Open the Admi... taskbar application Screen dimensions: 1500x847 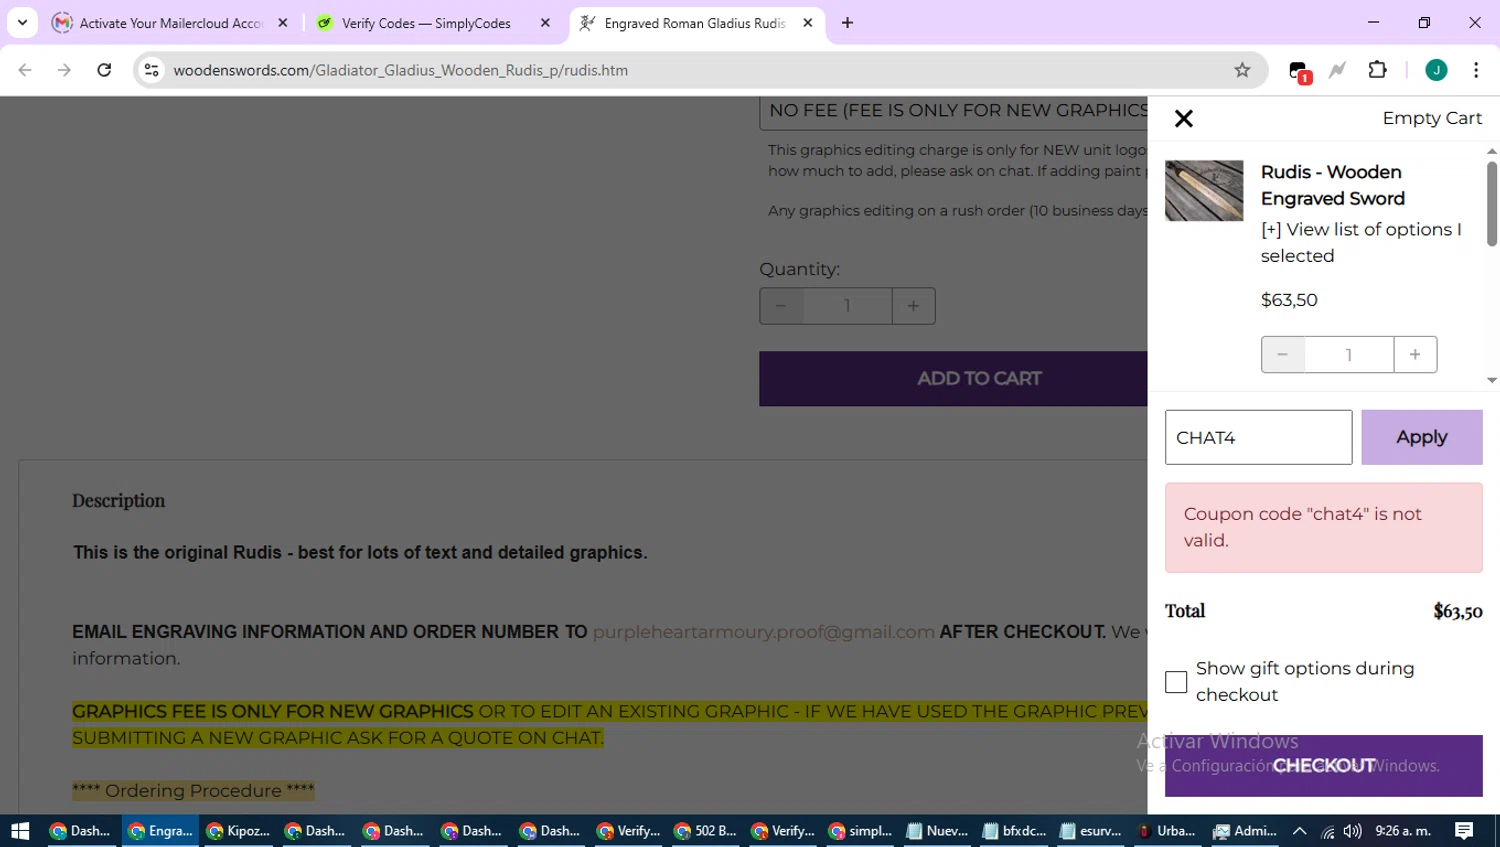(1245, 831)
